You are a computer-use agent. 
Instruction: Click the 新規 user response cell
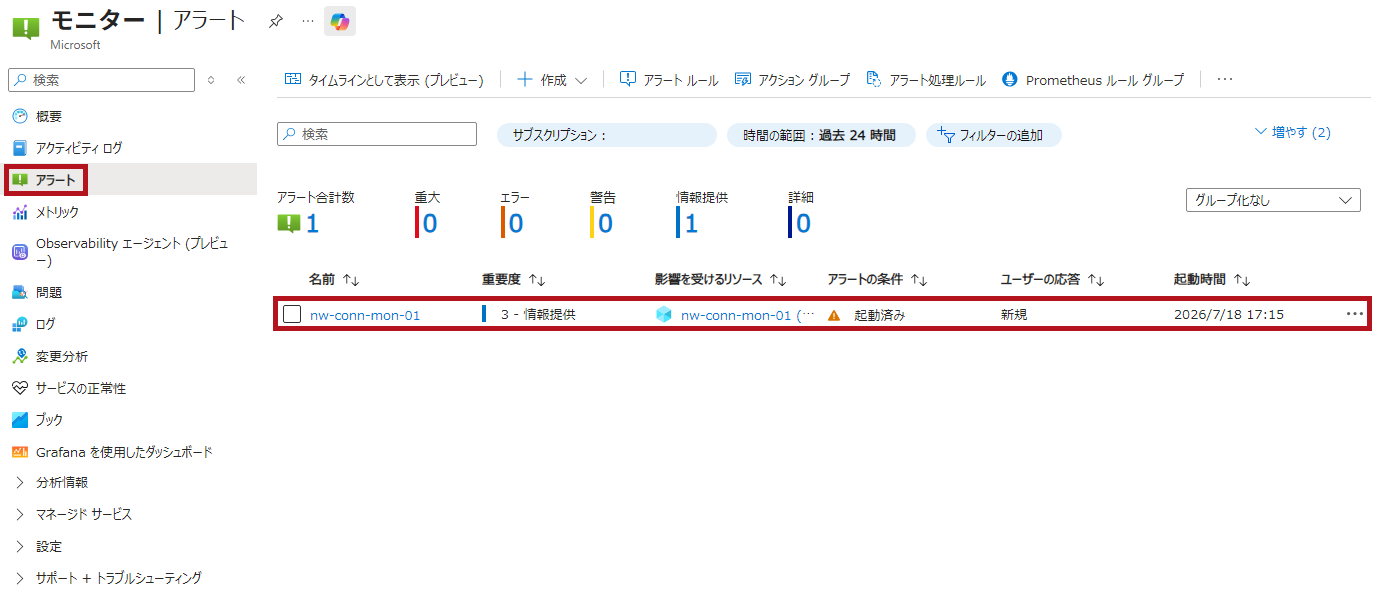pos(1014,315)
